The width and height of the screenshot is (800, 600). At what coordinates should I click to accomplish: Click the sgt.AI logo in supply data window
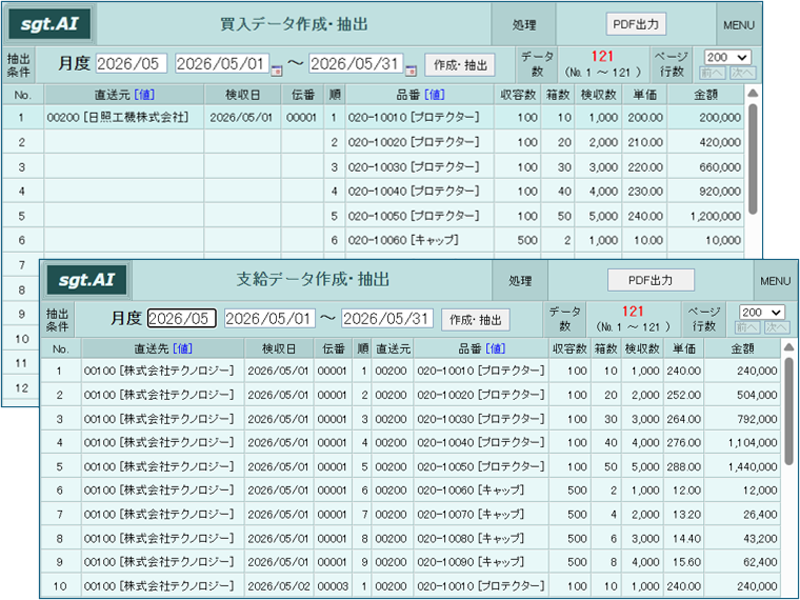[x=86, y=280]
